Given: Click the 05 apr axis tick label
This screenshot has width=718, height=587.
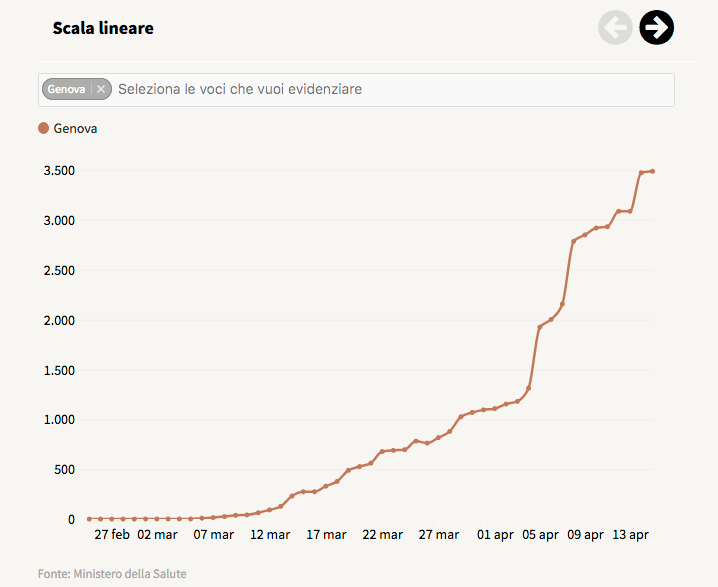Looking at the screenshot, I should (x=540, y=534).
